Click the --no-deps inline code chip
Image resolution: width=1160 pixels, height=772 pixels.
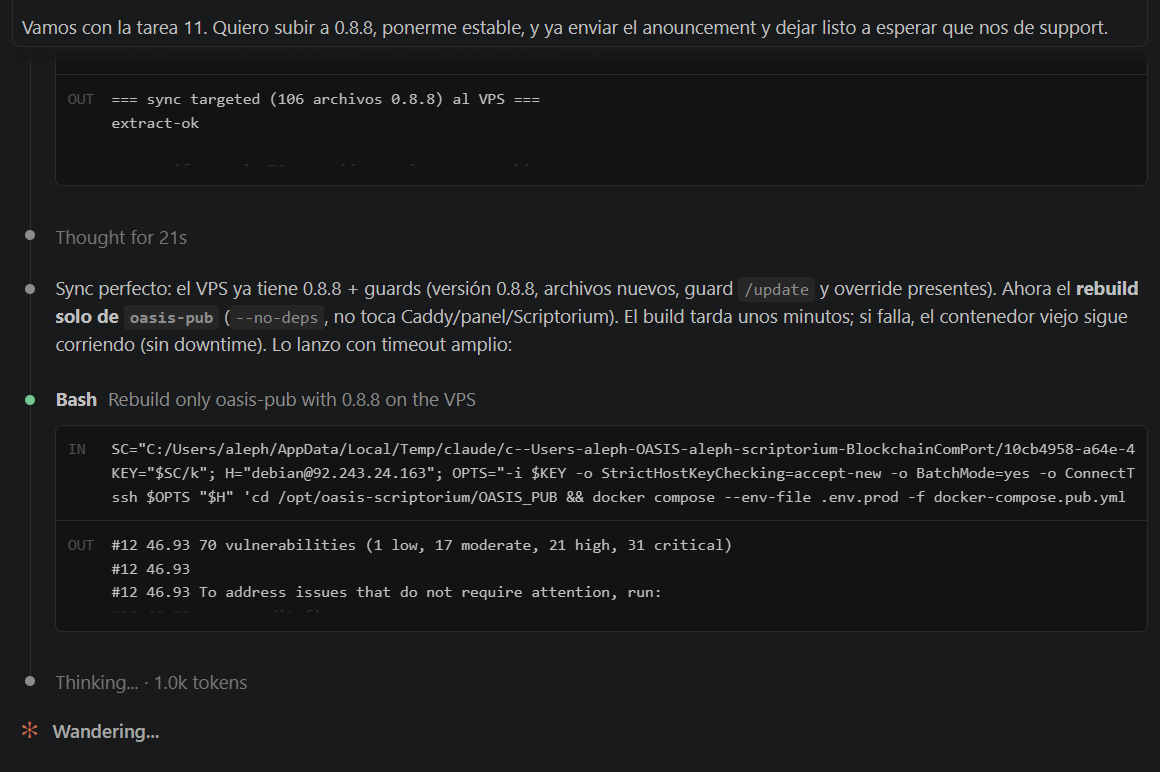pyautogui.click(x=277, y=317)
